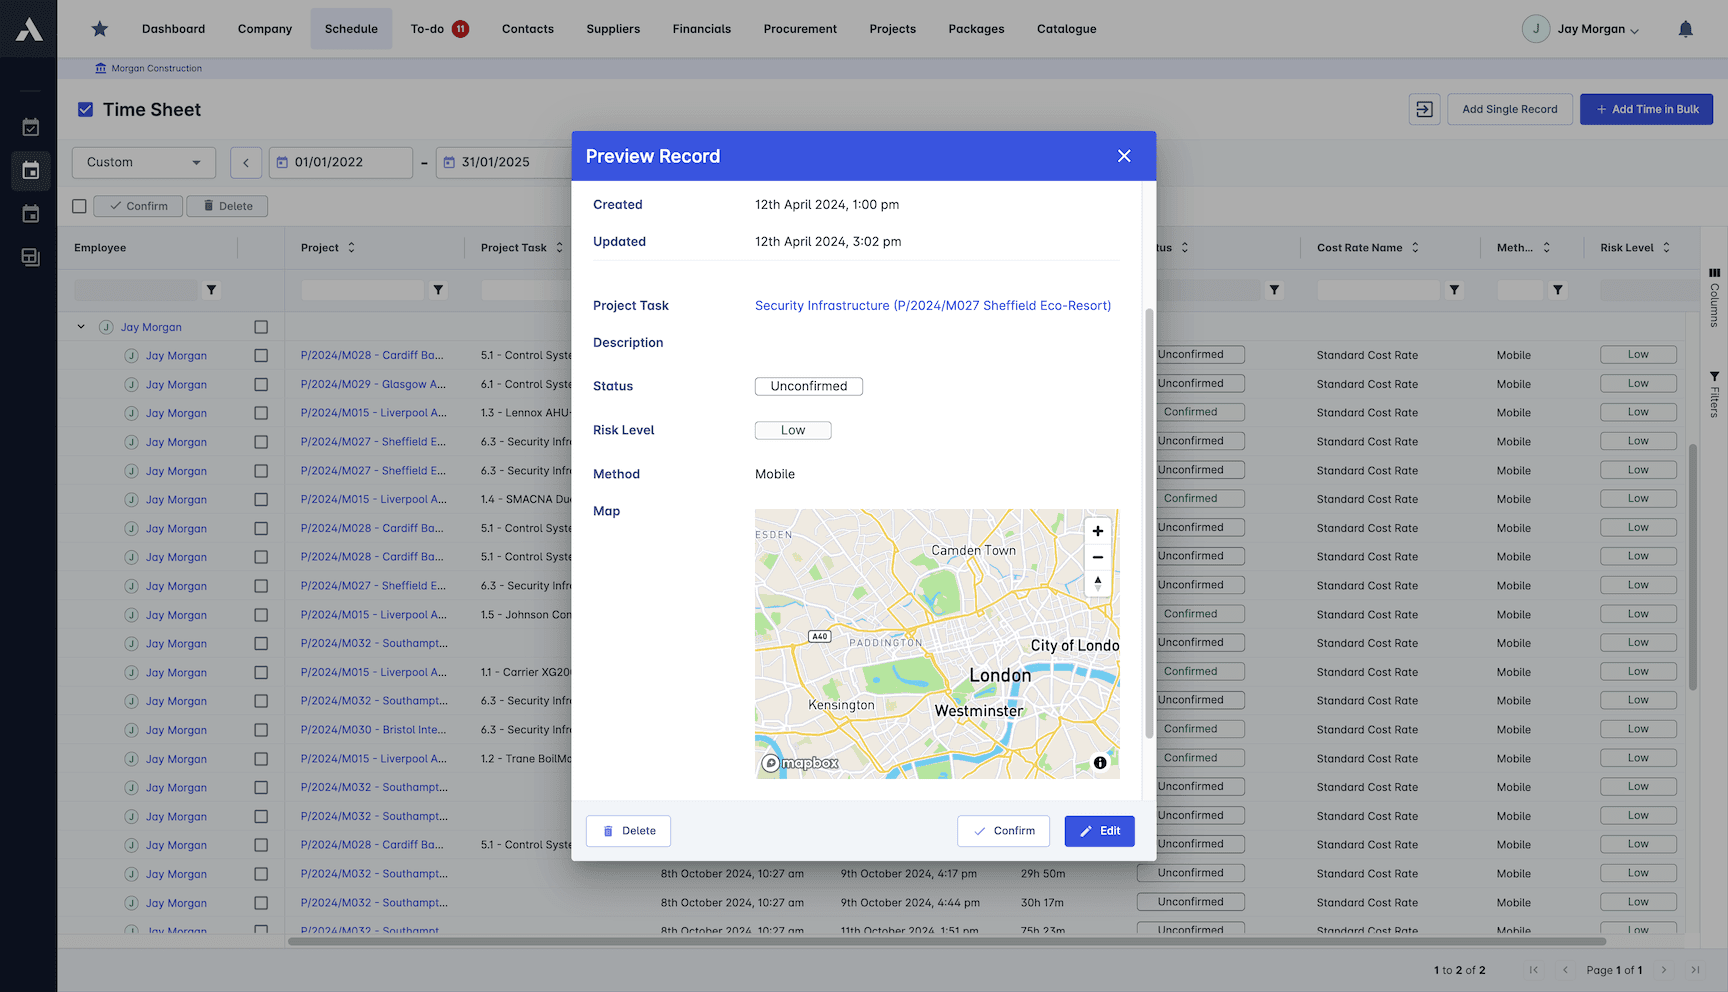Screen dimensions: 1728x992
Task: Zoom in on the Mapbox map
Action: click(x=1097, y=531)
